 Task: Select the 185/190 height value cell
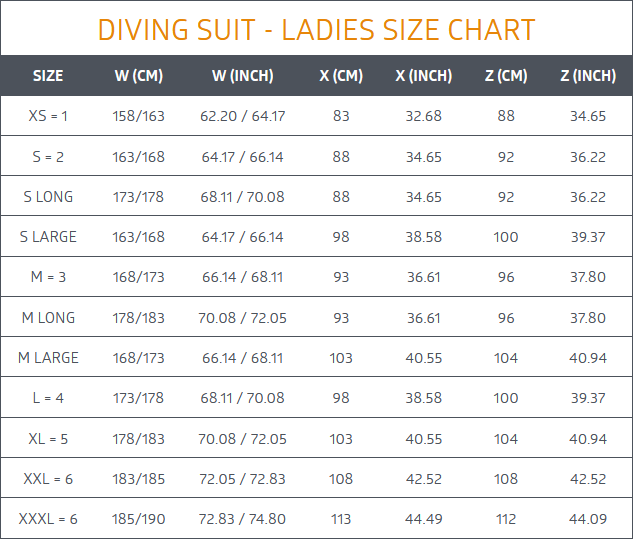tap(138, 519)
